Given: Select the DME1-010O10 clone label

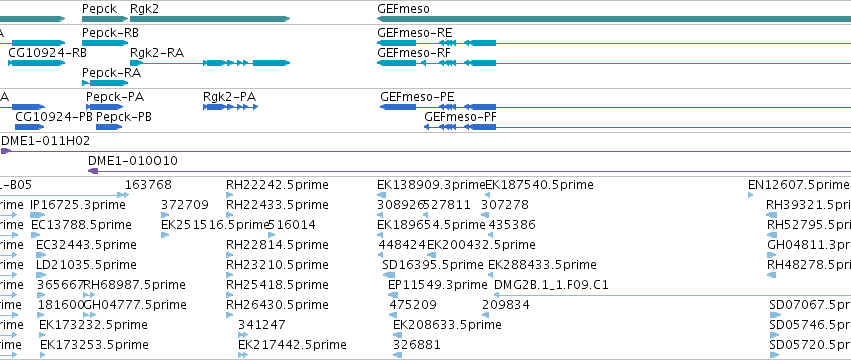Looking at the screenshot, I should tap(132, 161).
